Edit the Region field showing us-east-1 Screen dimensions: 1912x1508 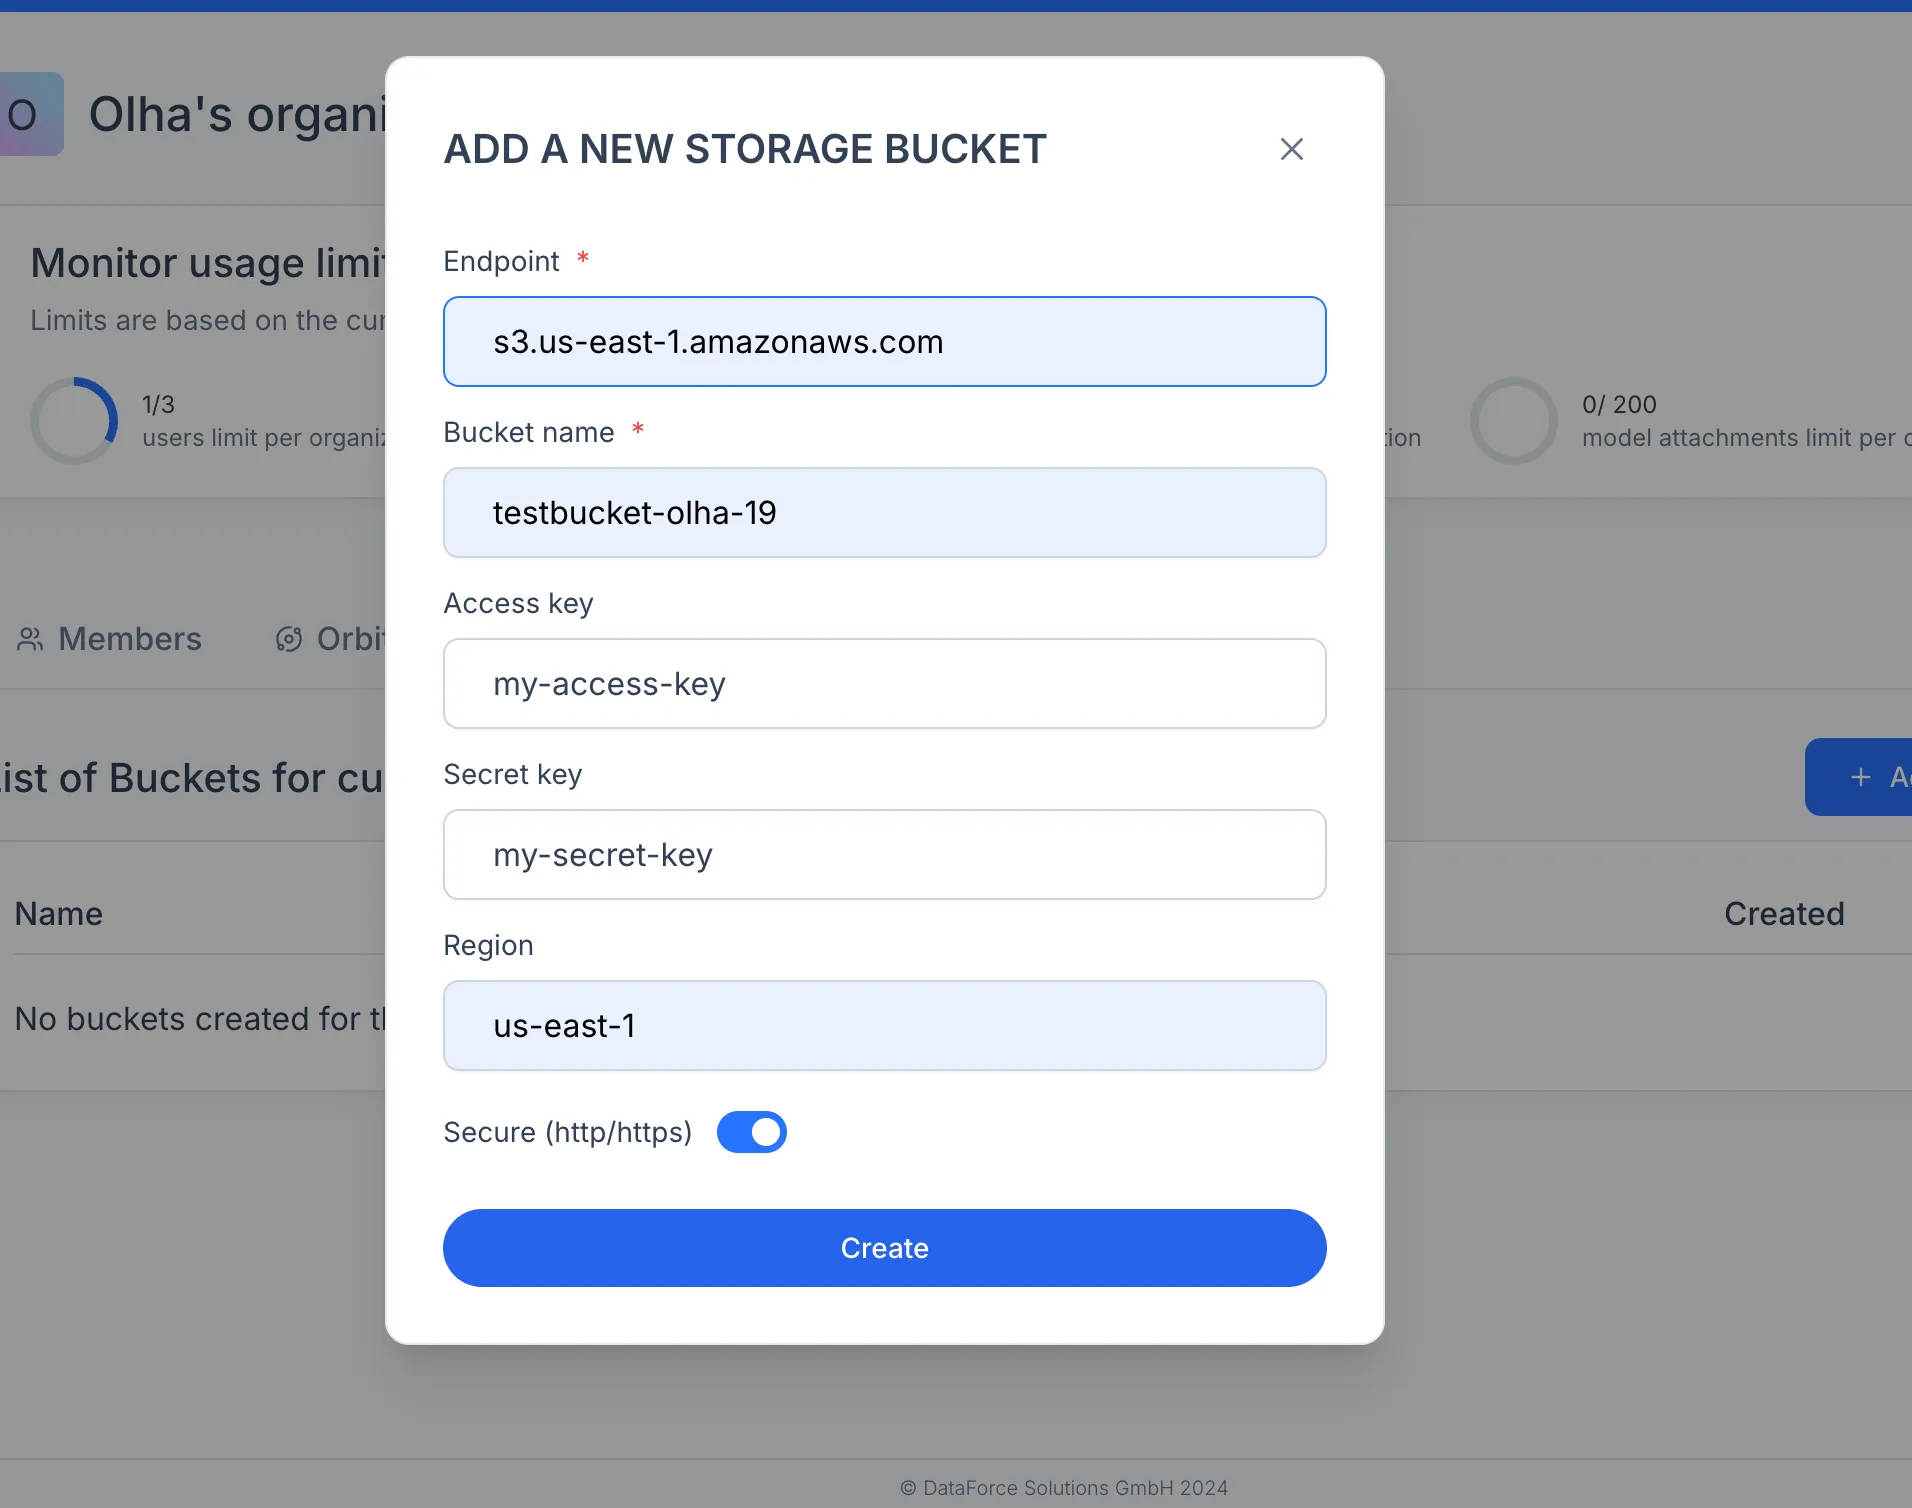pyautogui.click(x=885, y=1025)
